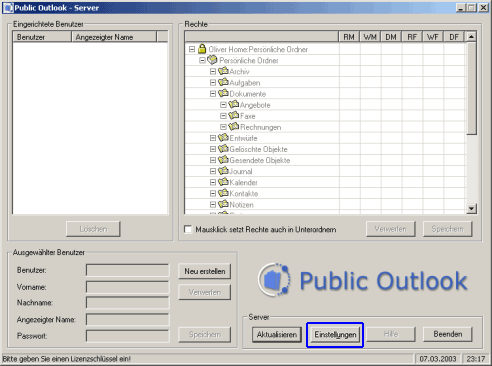Open Einstellungen in the Server group
The image size is (492, 366).
click(x=335, y=334)
